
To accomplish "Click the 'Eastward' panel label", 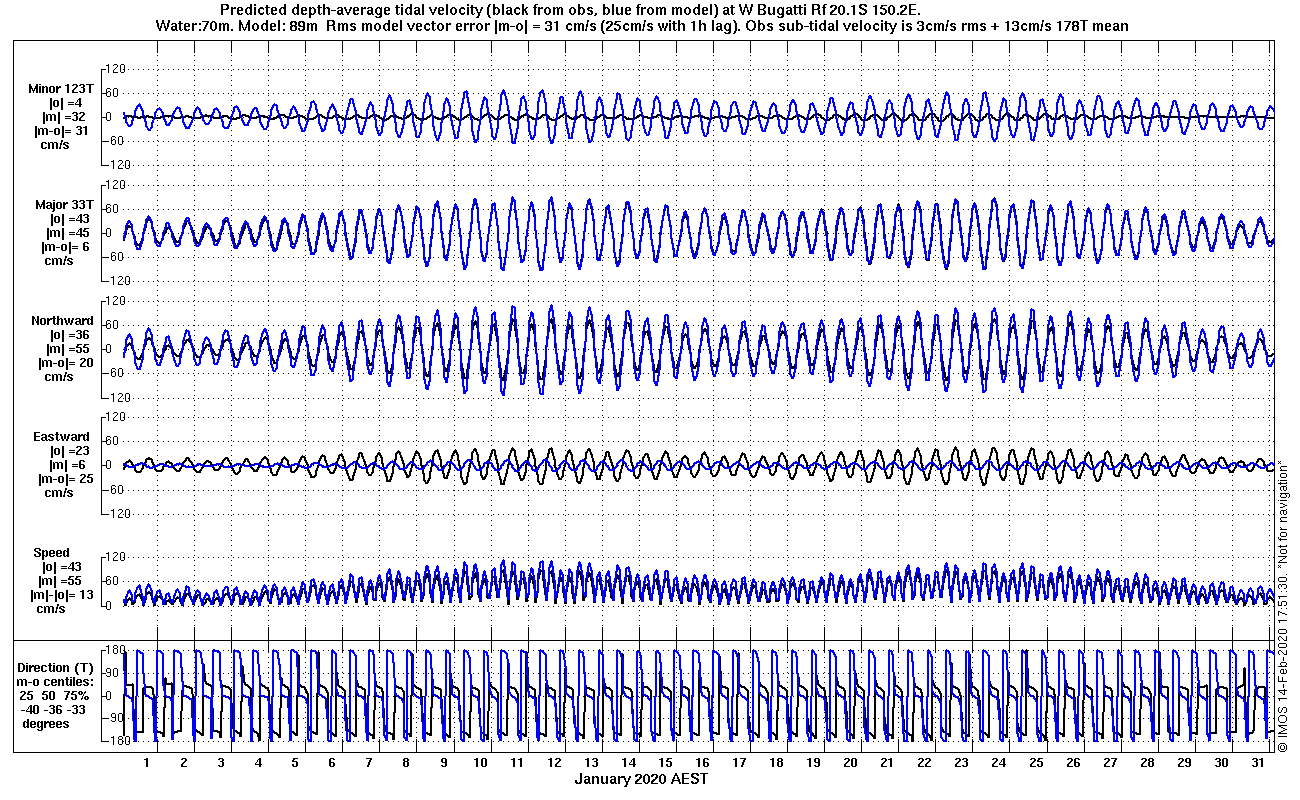I will click(x=62, y=437).
